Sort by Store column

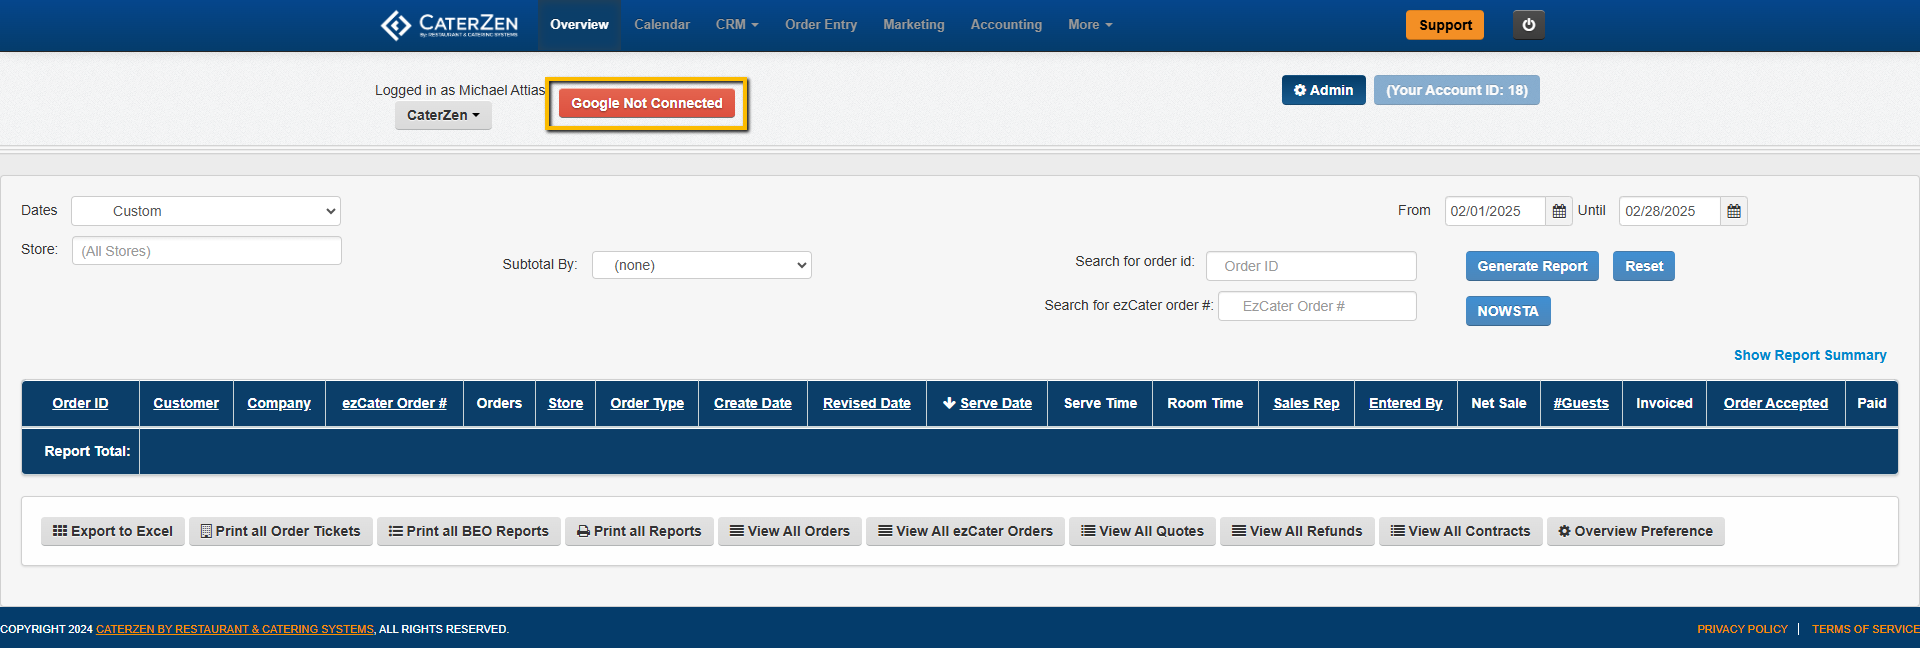point(565,403)
